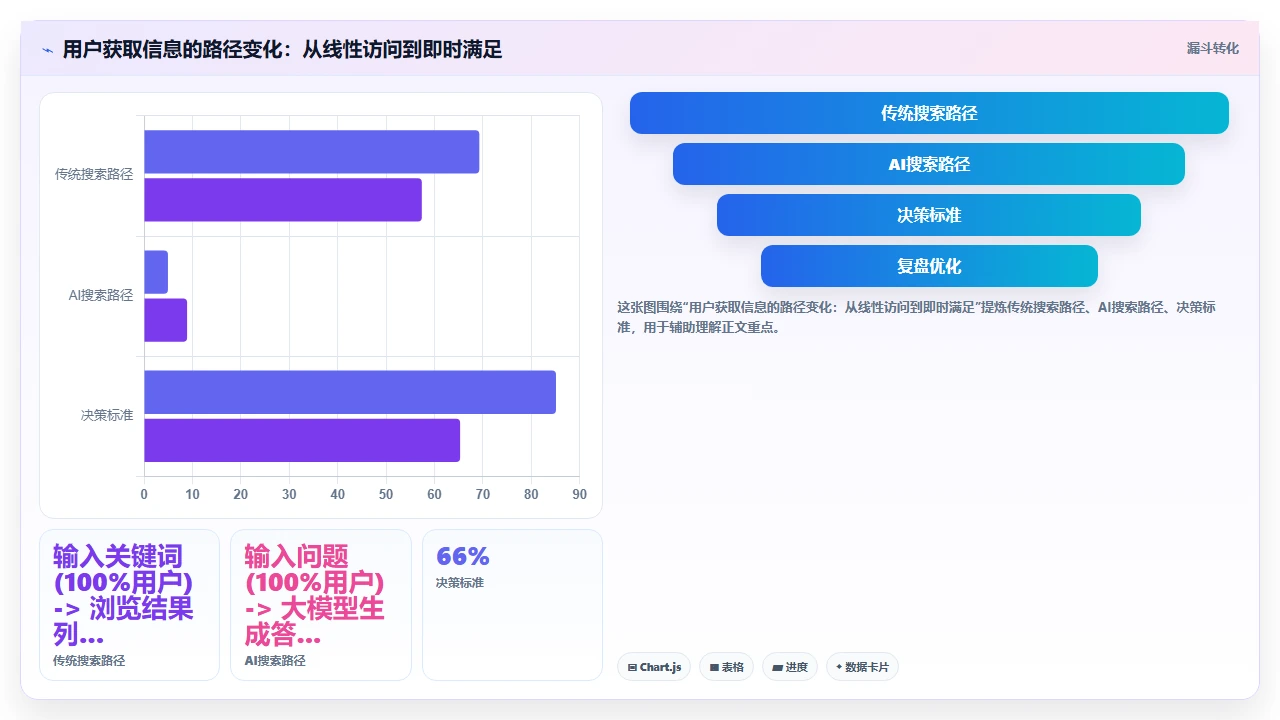
Task: Click the longest bar for 决策标准
Action: point(350,392)
